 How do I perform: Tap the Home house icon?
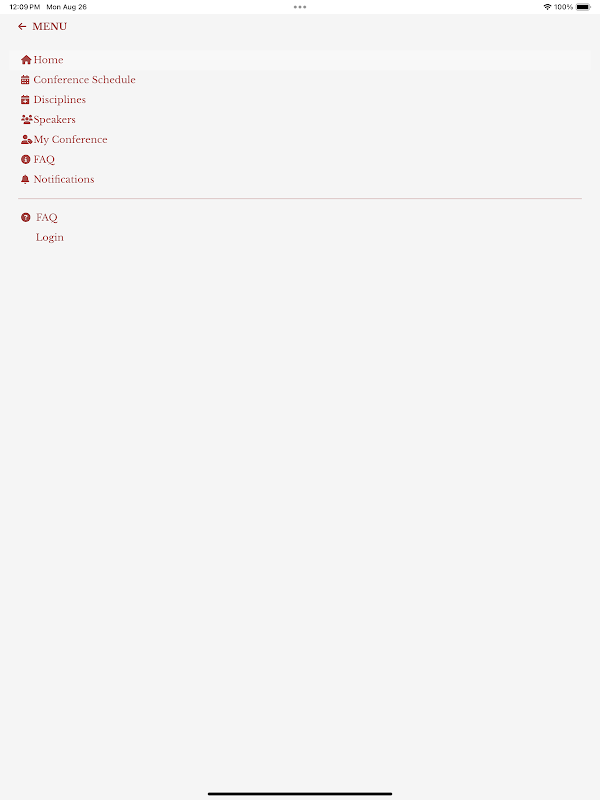click(x=26, y=60)
